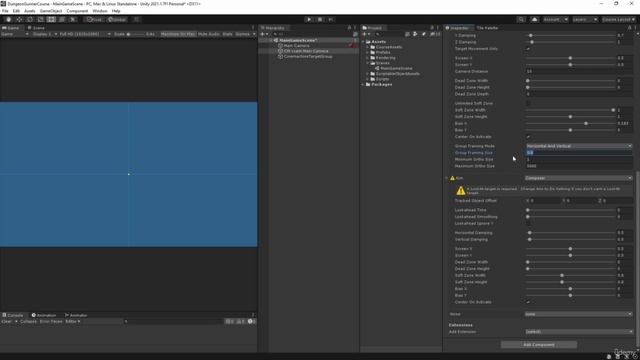Toggle hidden packages visibility icon in Project

[434, 34]
